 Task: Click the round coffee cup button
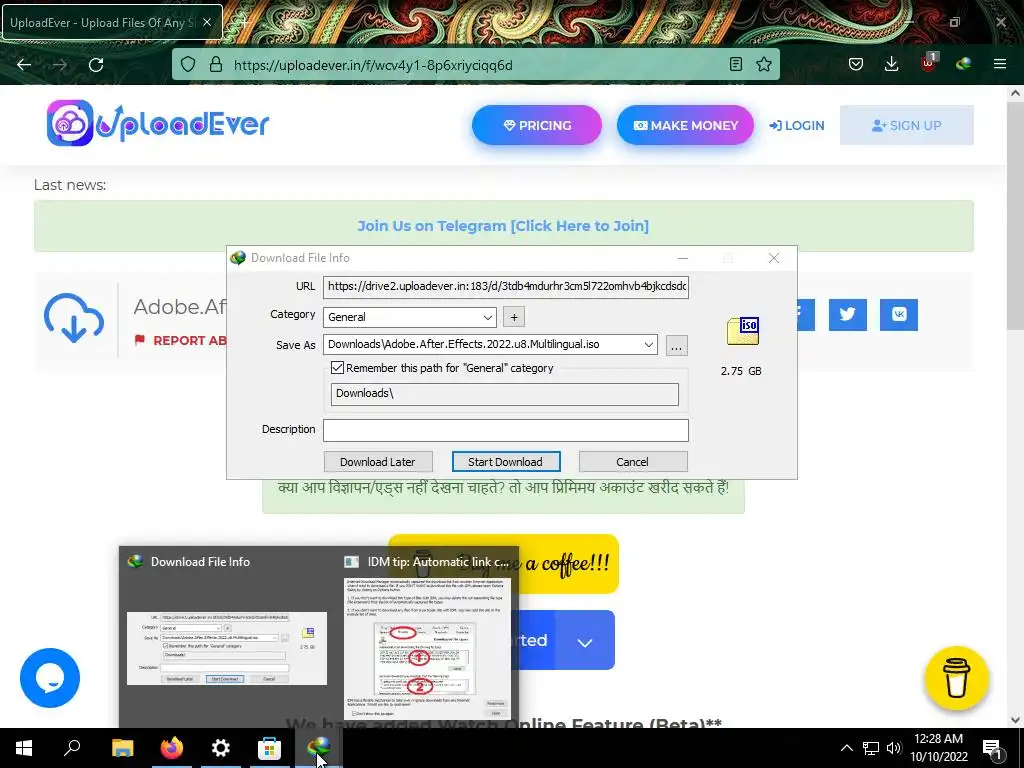[x=957, y=678]
